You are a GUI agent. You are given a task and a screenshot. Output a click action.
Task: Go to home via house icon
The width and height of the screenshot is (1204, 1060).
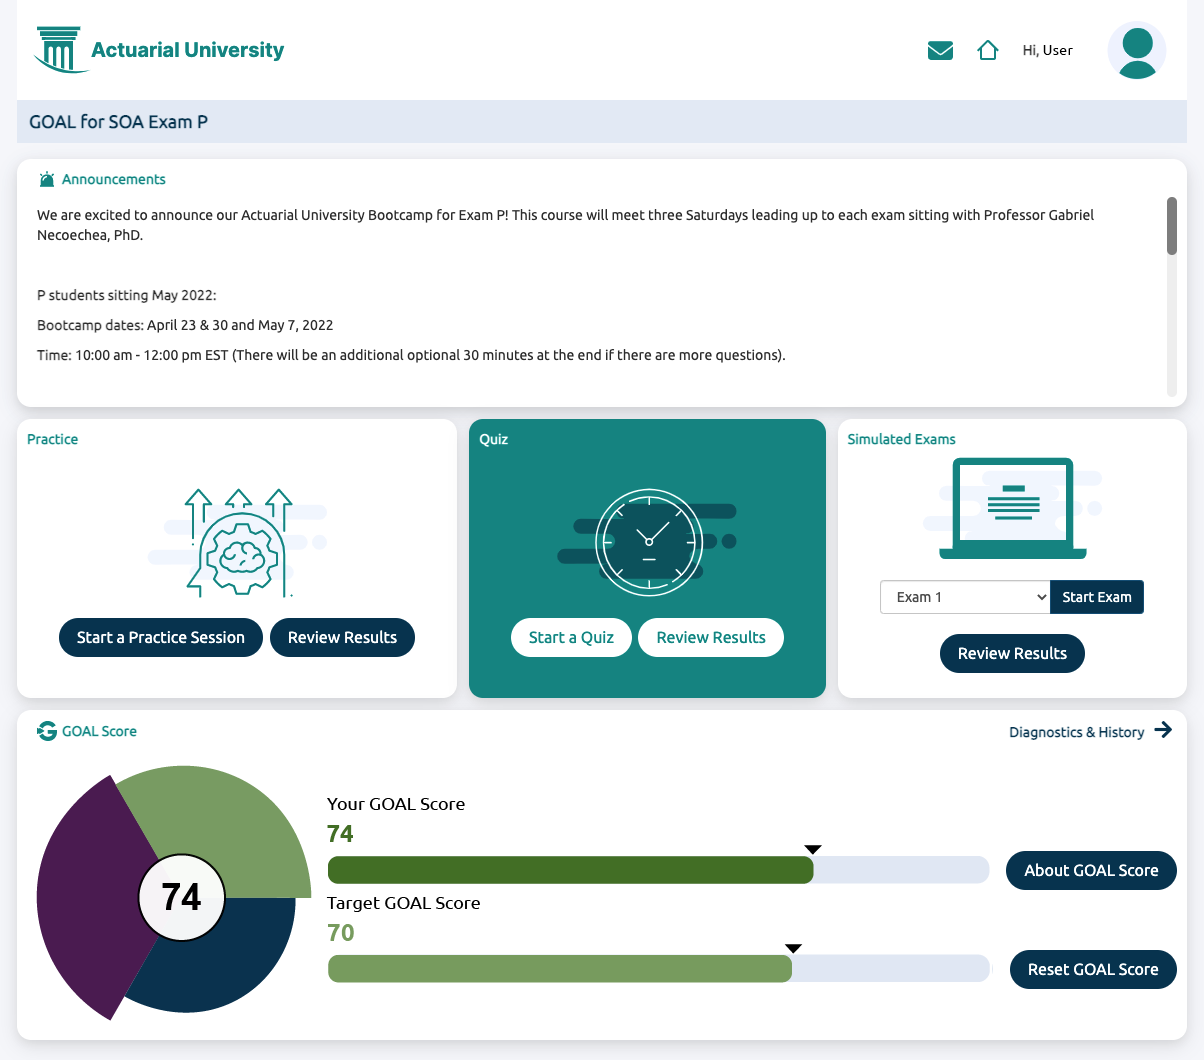pyautogui.click(x=988, y=50)
